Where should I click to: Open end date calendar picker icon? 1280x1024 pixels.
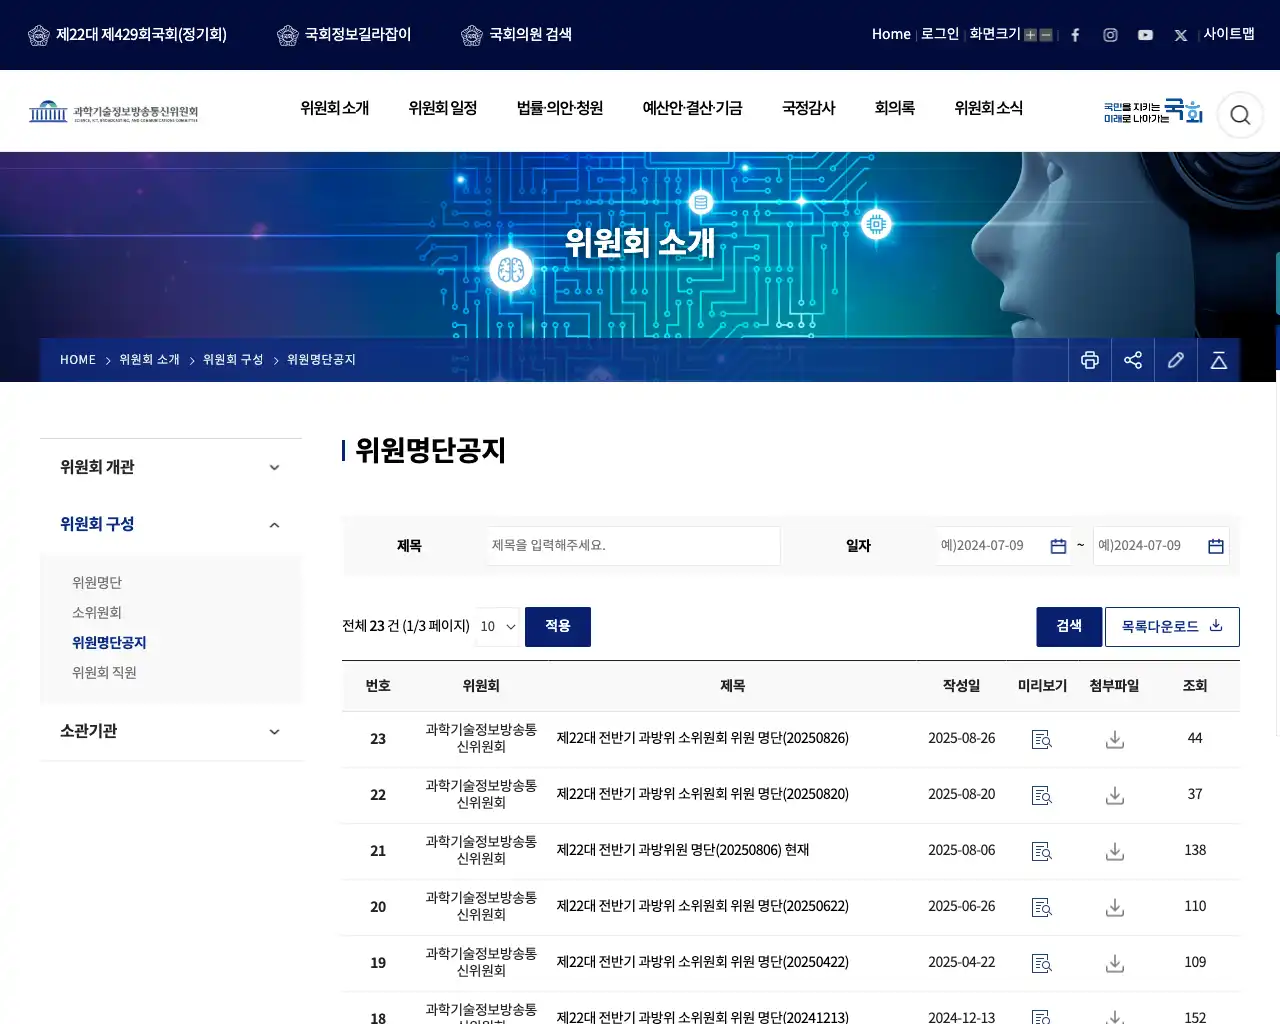(1216, 546)
